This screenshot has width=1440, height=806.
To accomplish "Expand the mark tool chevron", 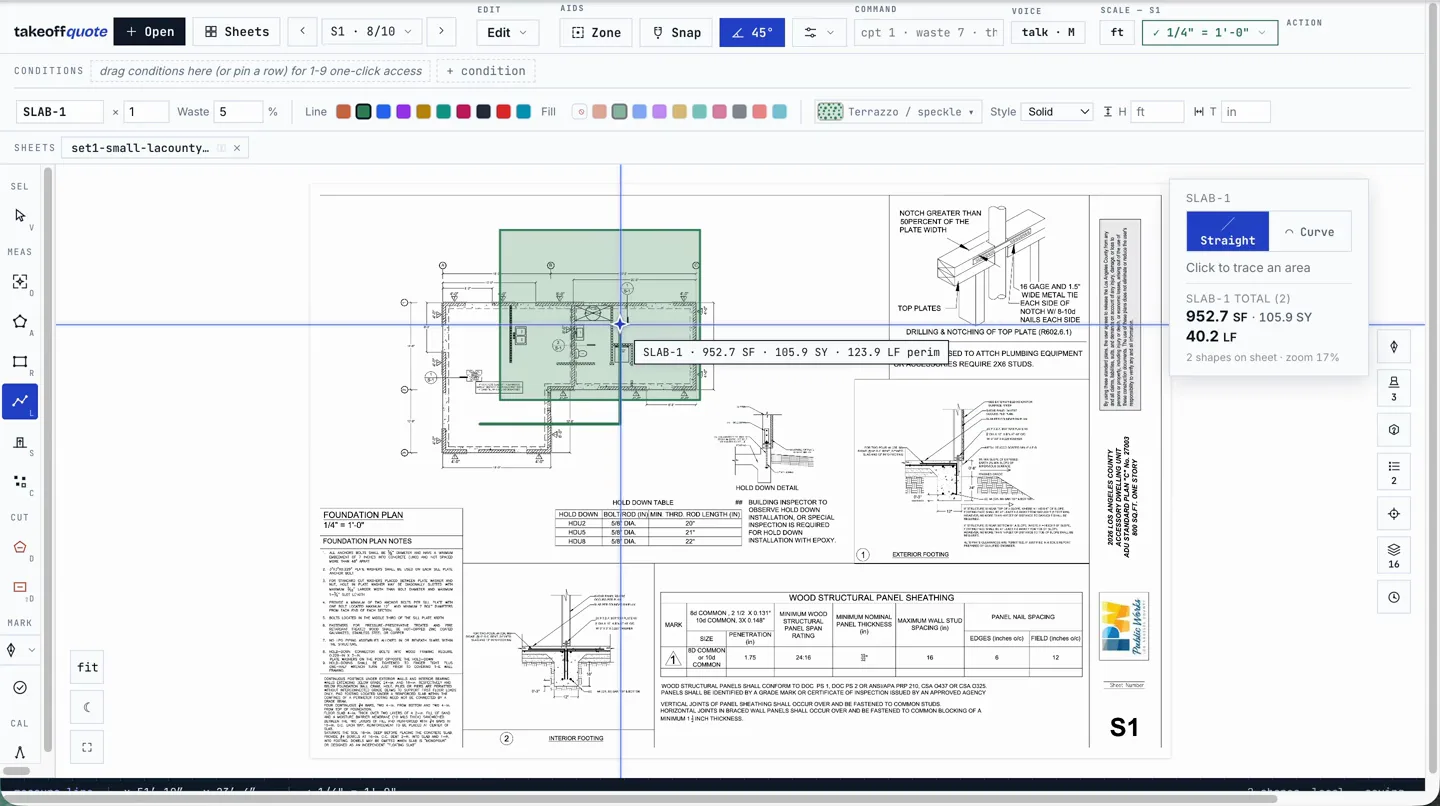I will pos(32,650).
